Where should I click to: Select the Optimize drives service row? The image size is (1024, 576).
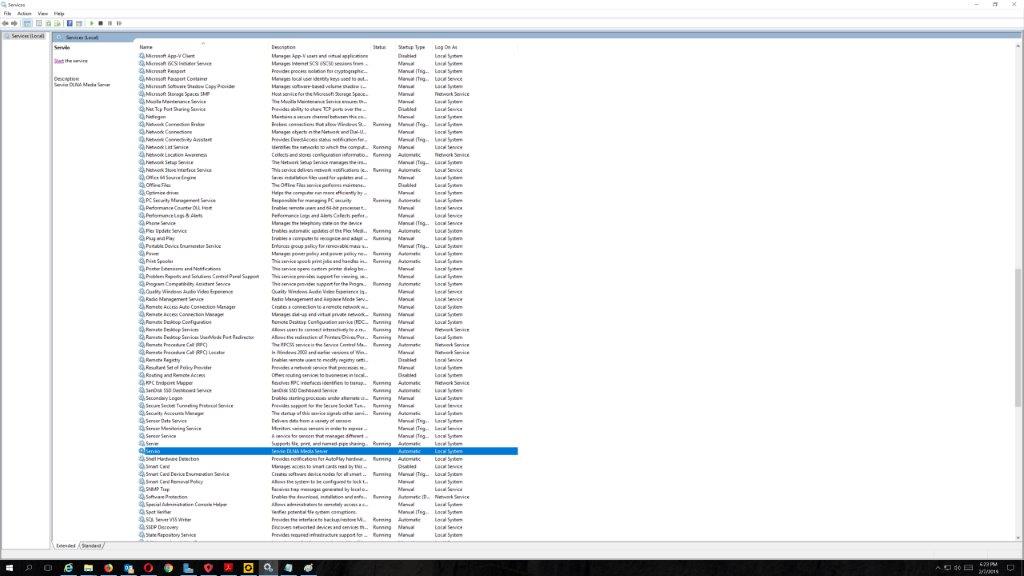pyautogui.click(x=328, y=193)
